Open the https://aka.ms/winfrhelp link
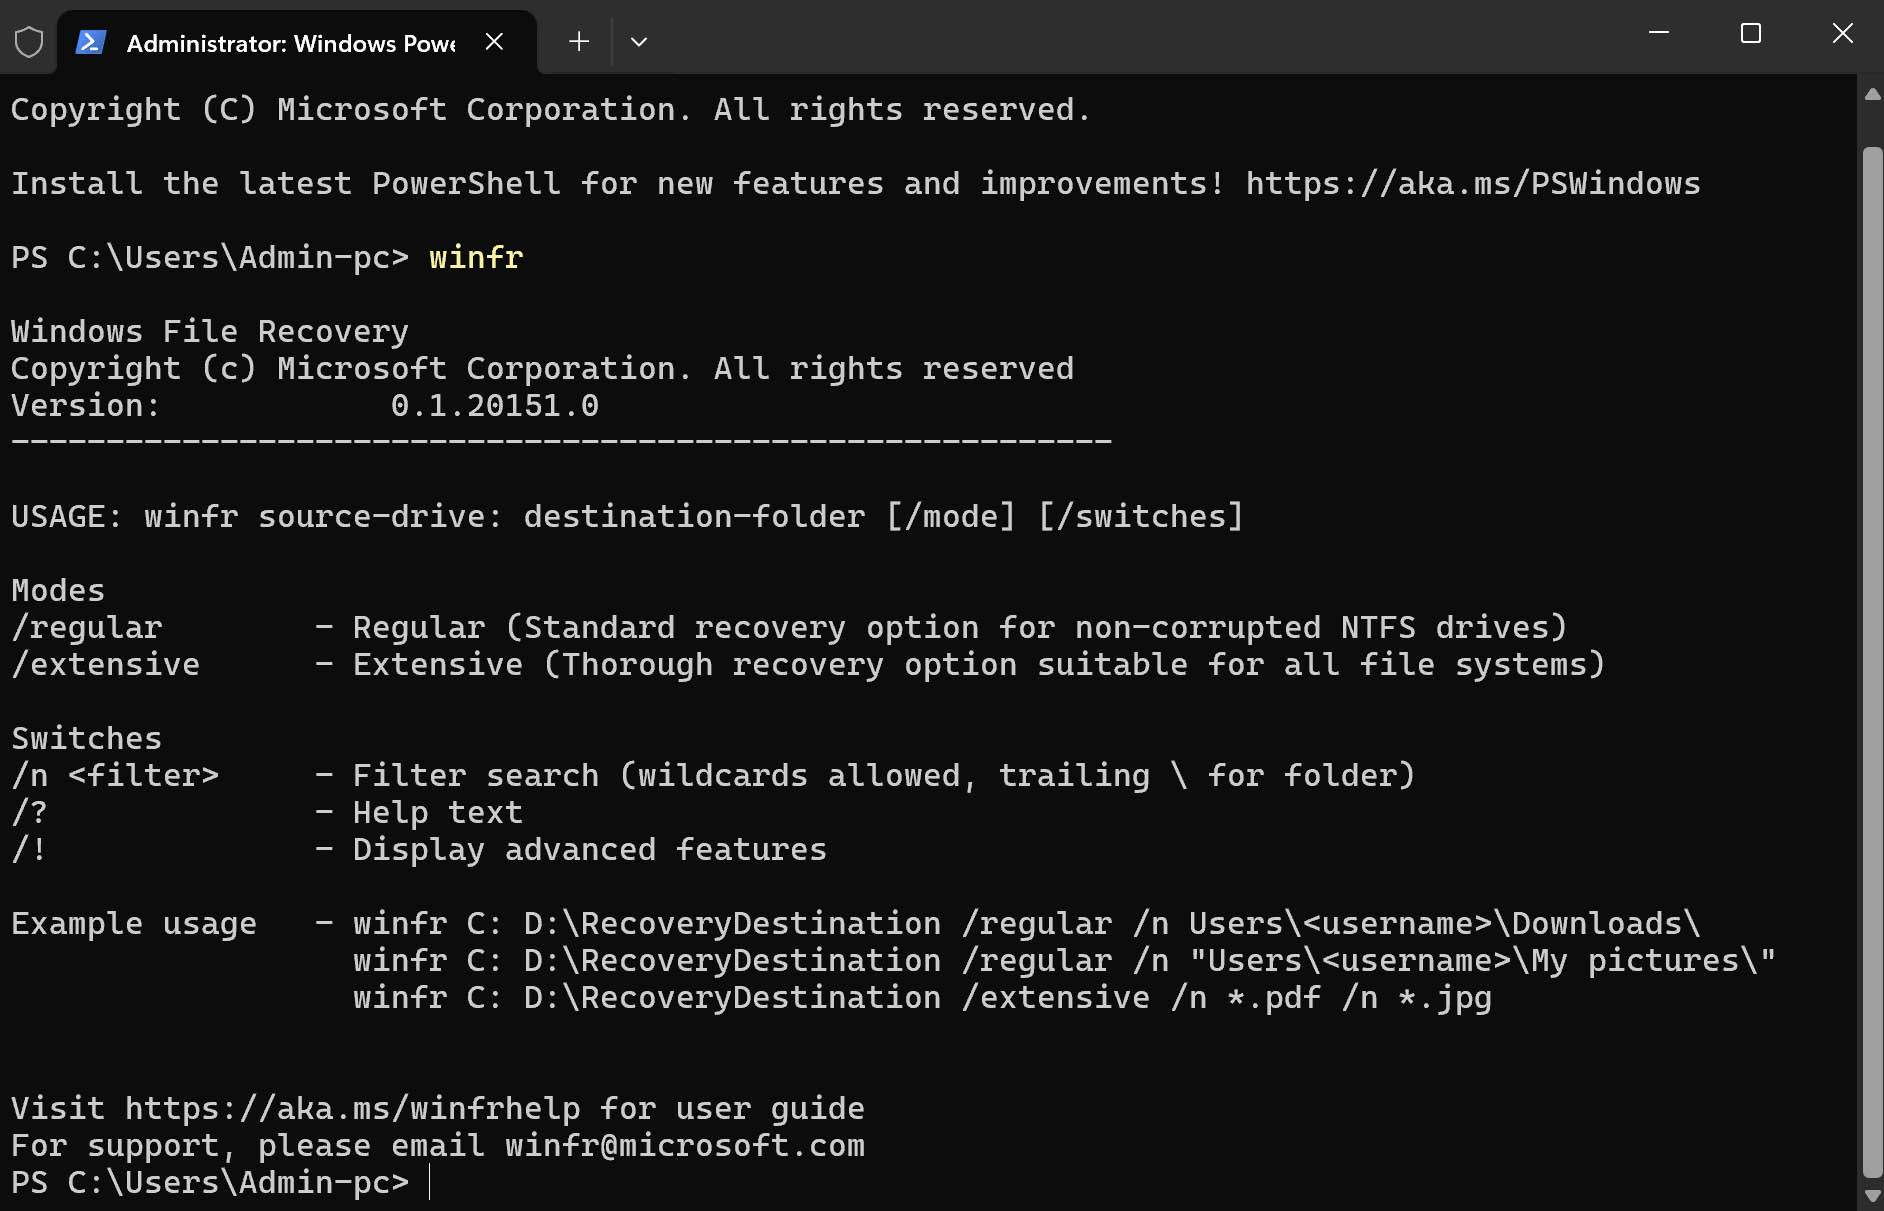 coord(352,1109)
